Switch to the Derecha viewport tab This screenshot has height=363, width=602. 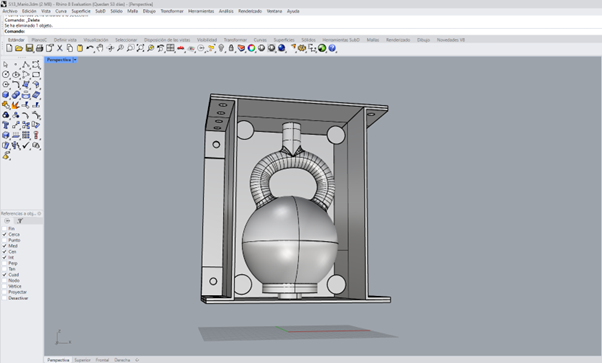(x=122, y=360)
